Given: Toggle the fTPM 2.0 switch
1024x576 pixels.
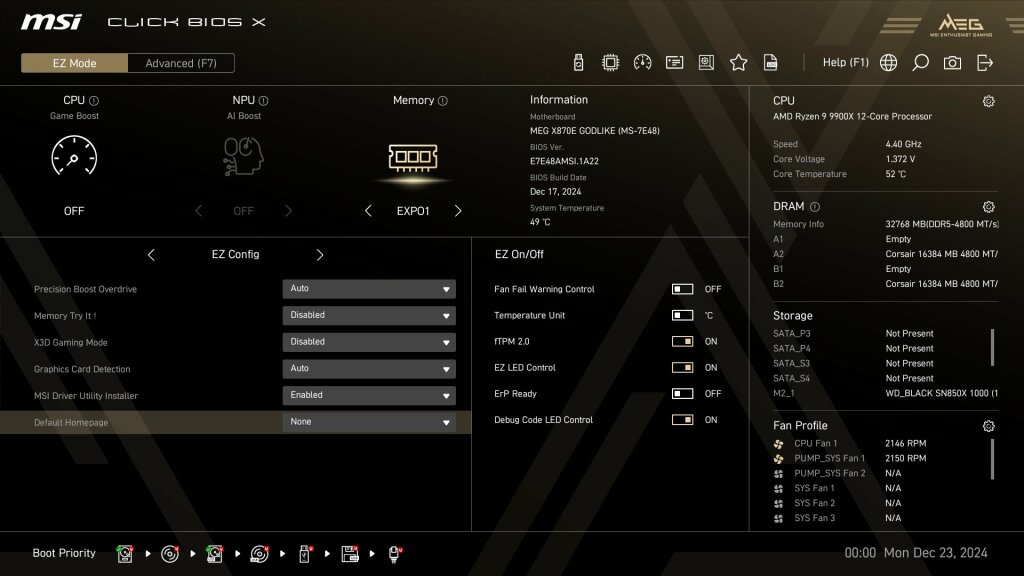Looking at the screenshot, I should [682, 341].
